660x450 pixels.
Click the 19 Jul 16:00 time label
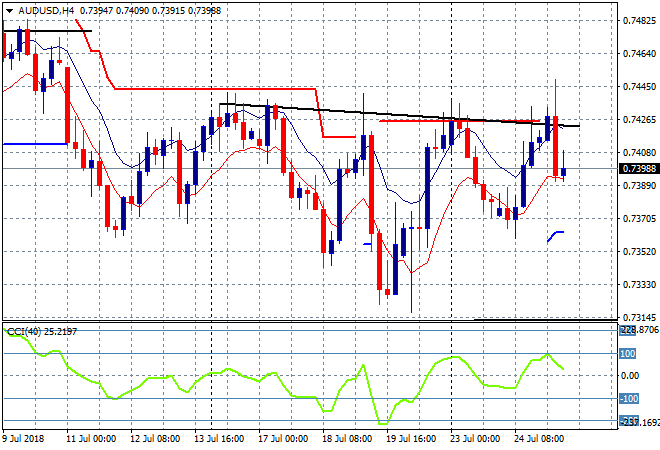click(x=411, y=439)
